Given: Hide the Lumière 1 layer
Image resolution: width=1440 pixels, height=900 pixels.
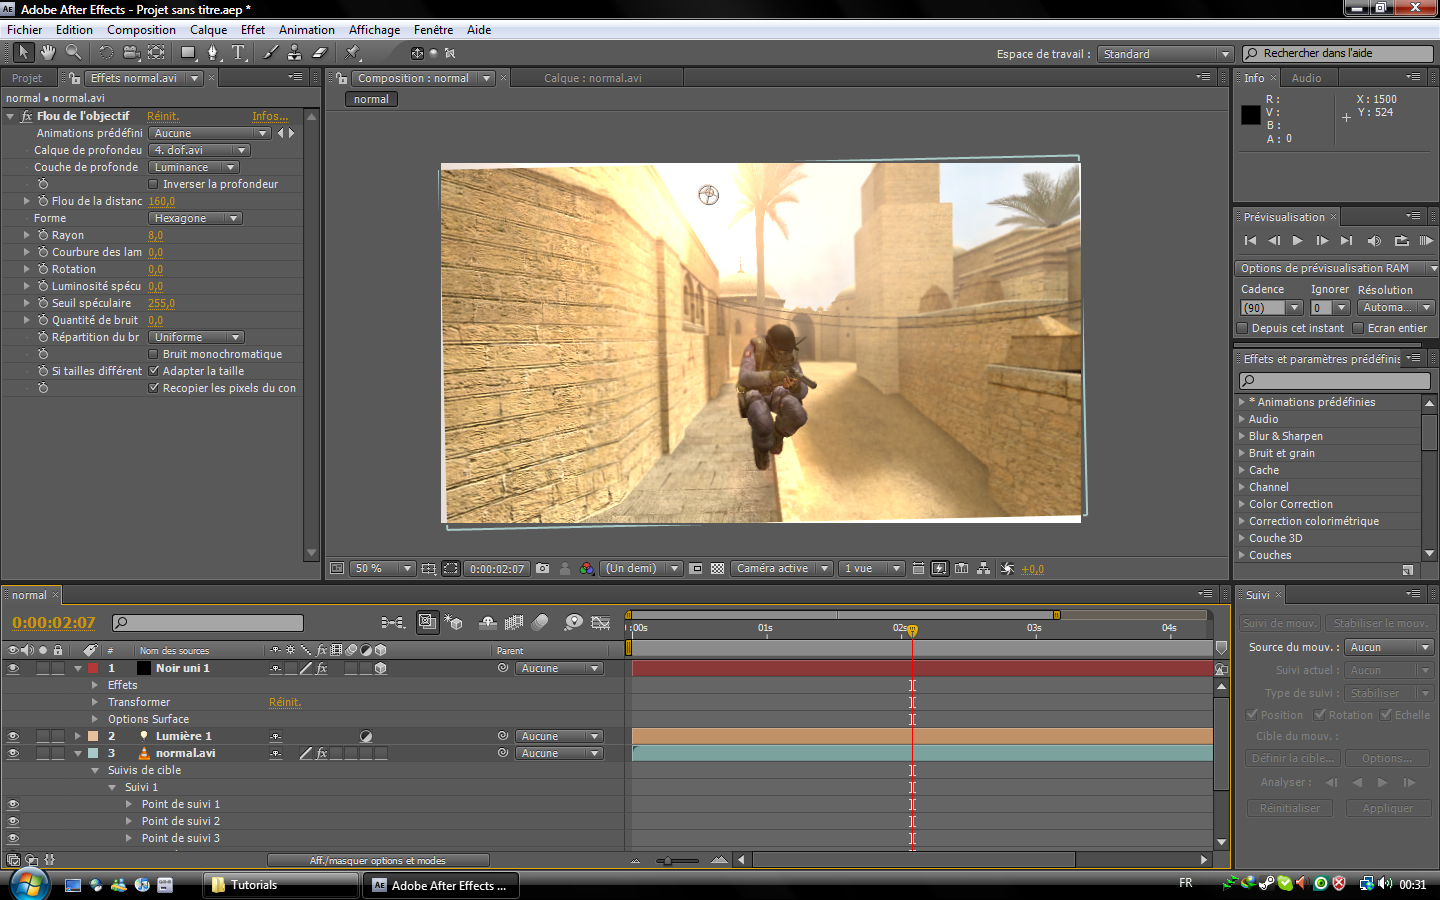Looking at the screenshot, I should pos(13,736).
